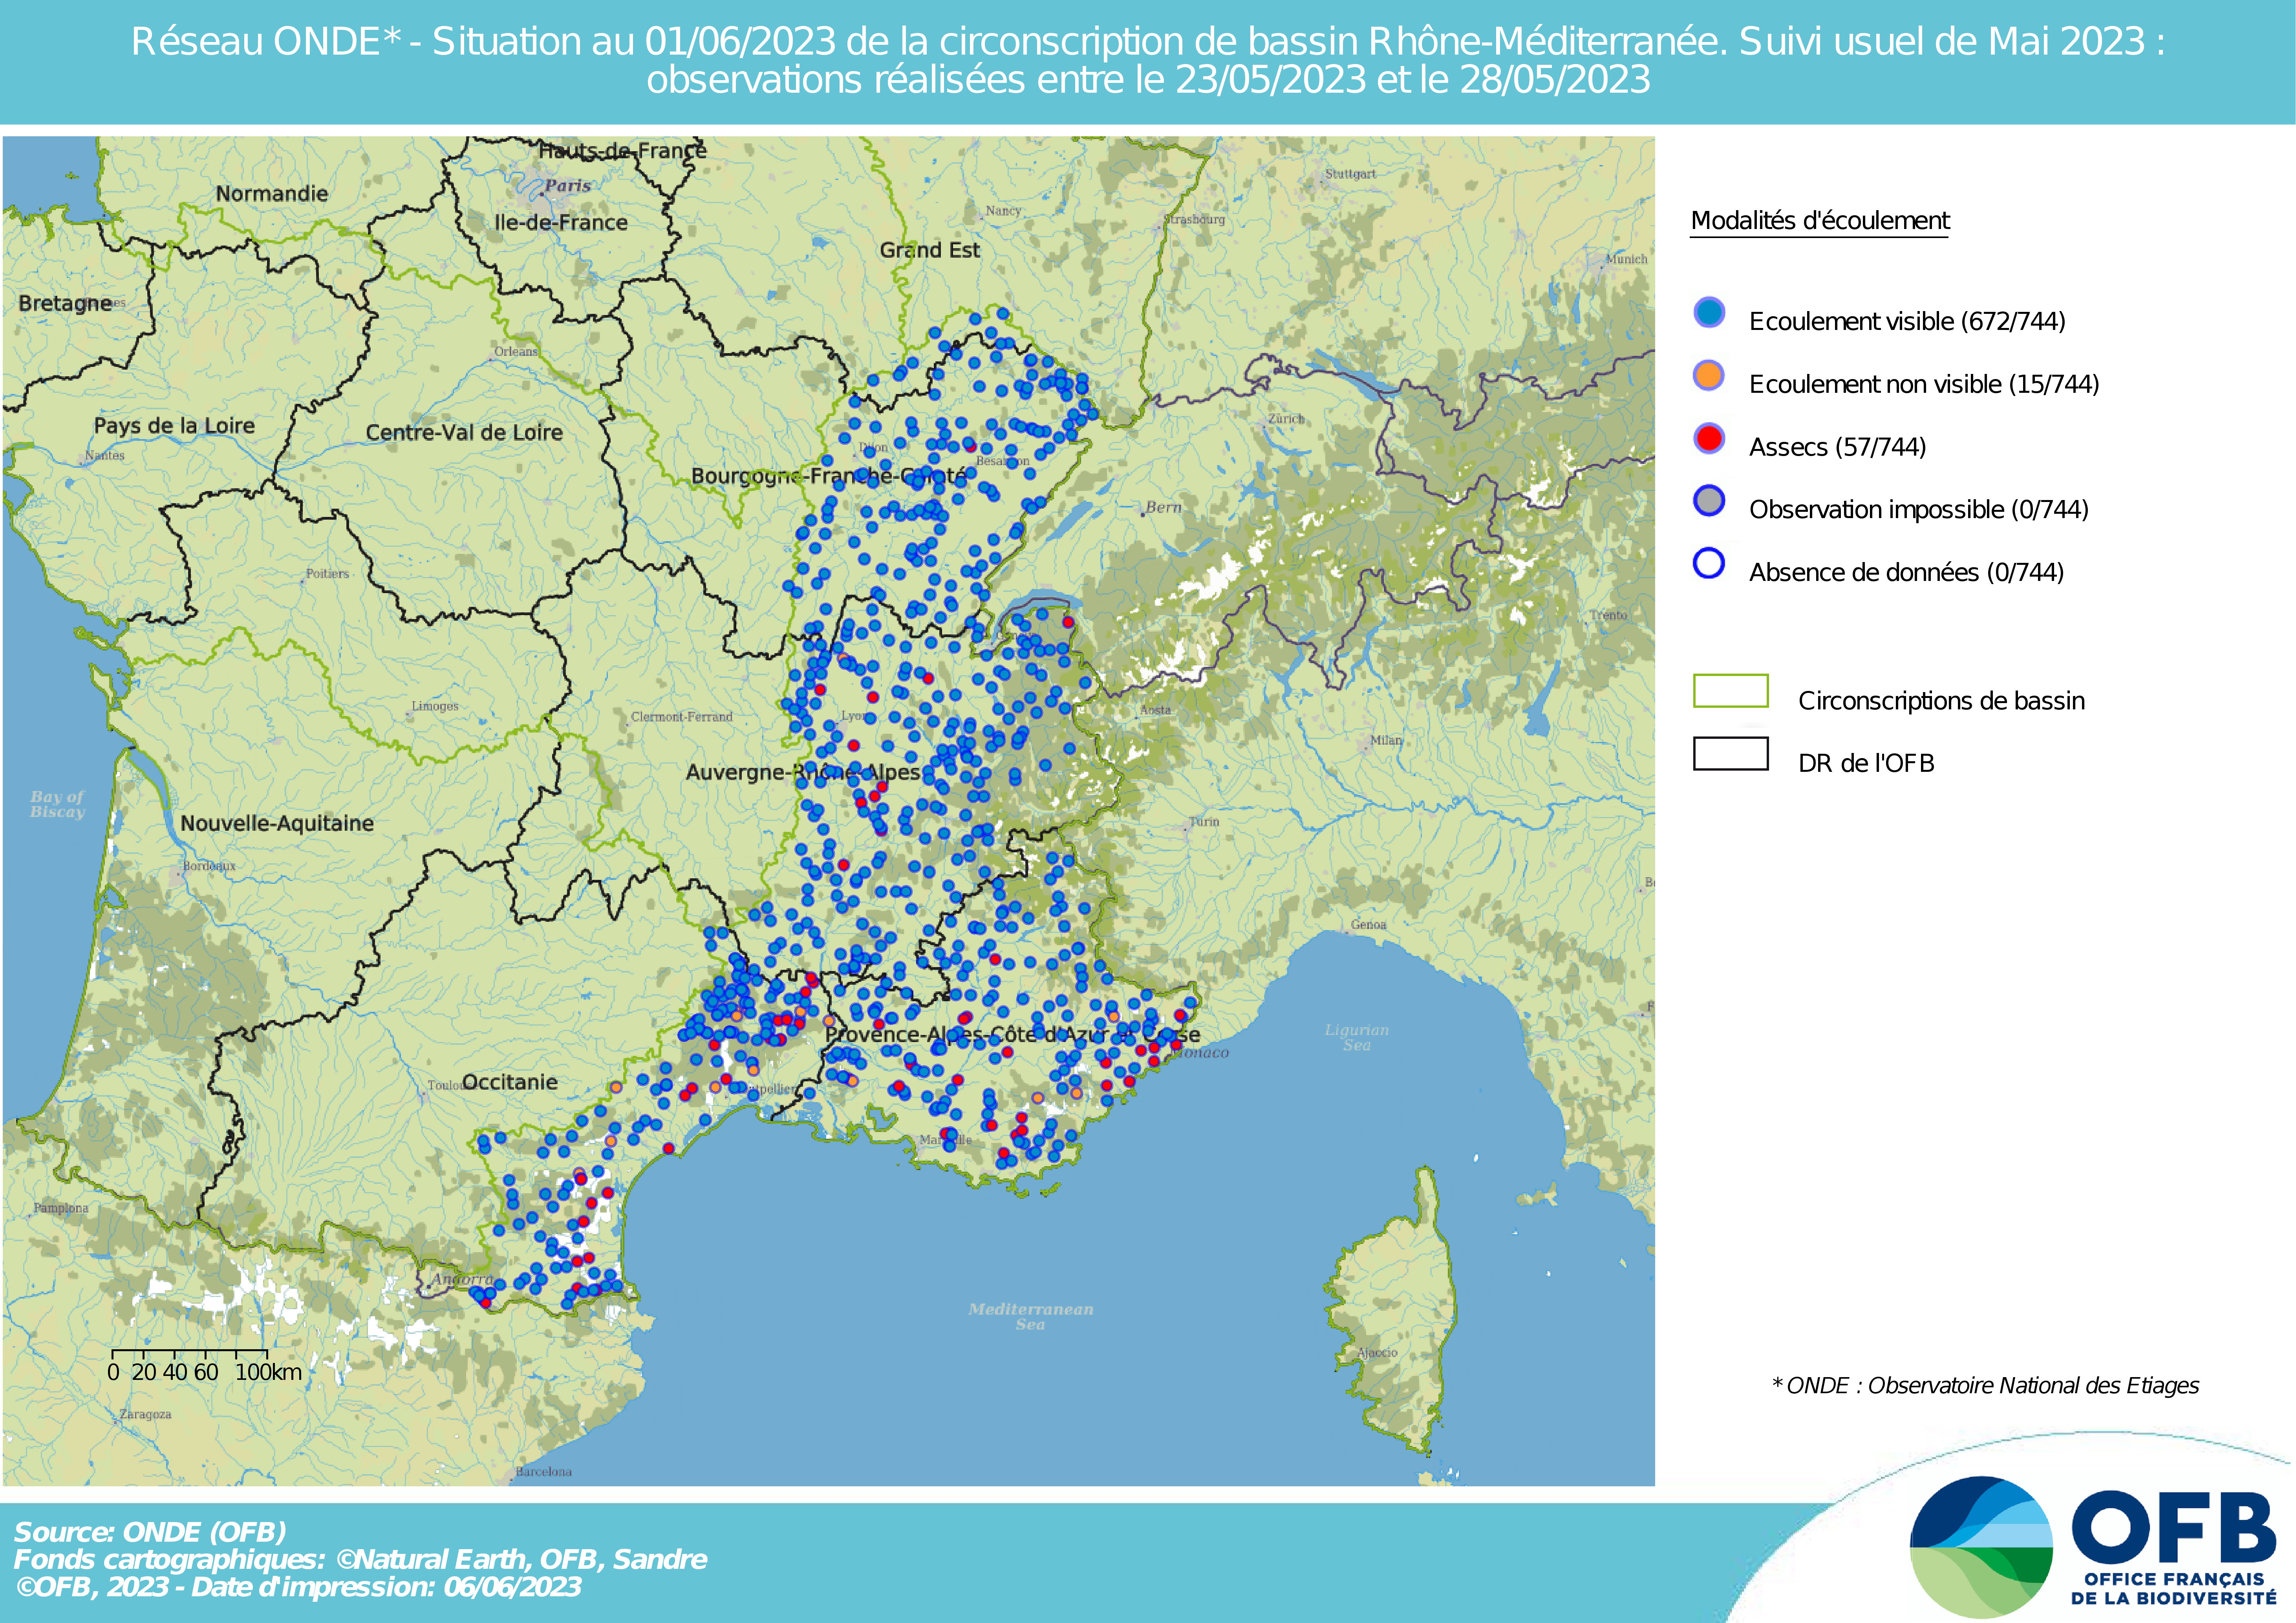The width and height of the screenshot is (2296, 1623).
Task: Click the 'Clermont-Ferrand' city label
Action: pos(682,717)
